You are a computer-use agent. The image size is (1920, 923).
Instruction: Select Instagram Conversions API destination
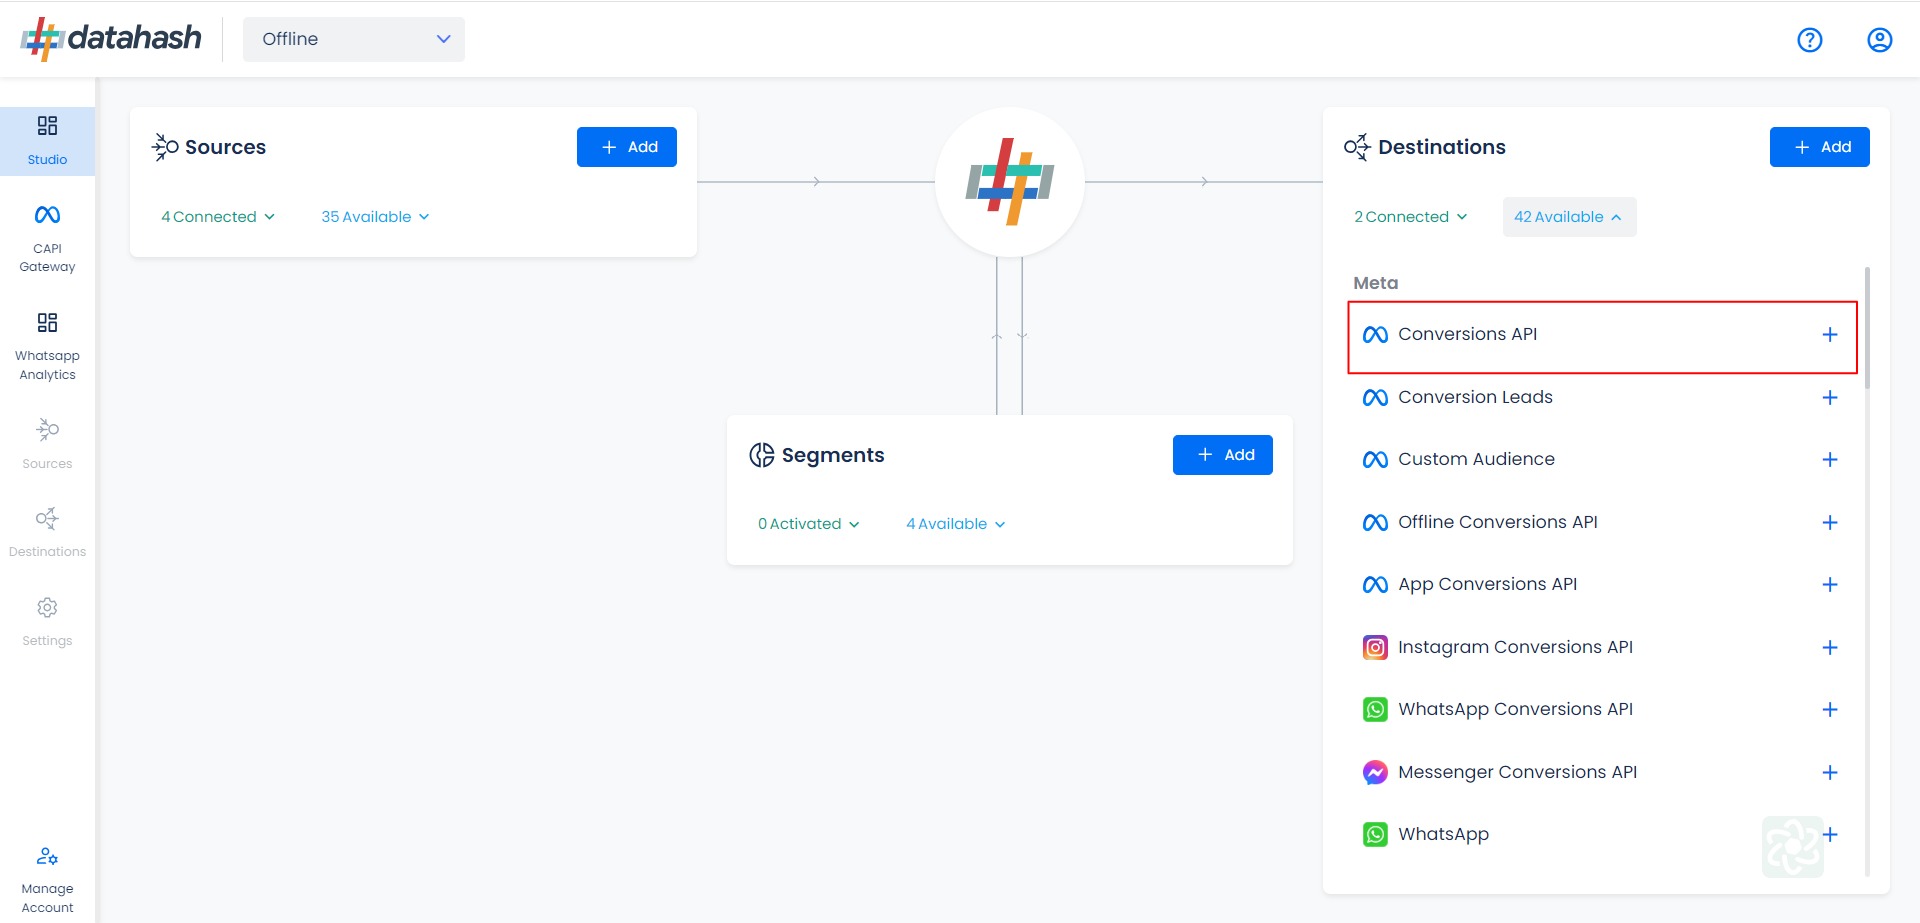[x=1602, y=648]
